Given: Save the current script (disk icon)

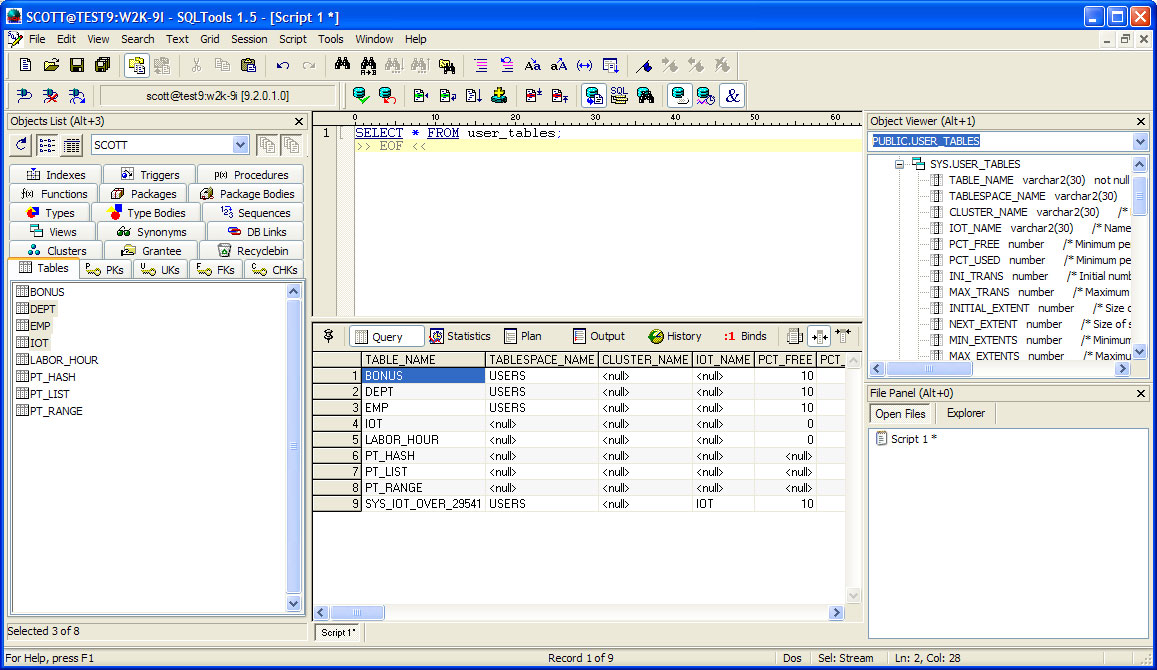Looking at the screenshot, I should pos(76,63).
